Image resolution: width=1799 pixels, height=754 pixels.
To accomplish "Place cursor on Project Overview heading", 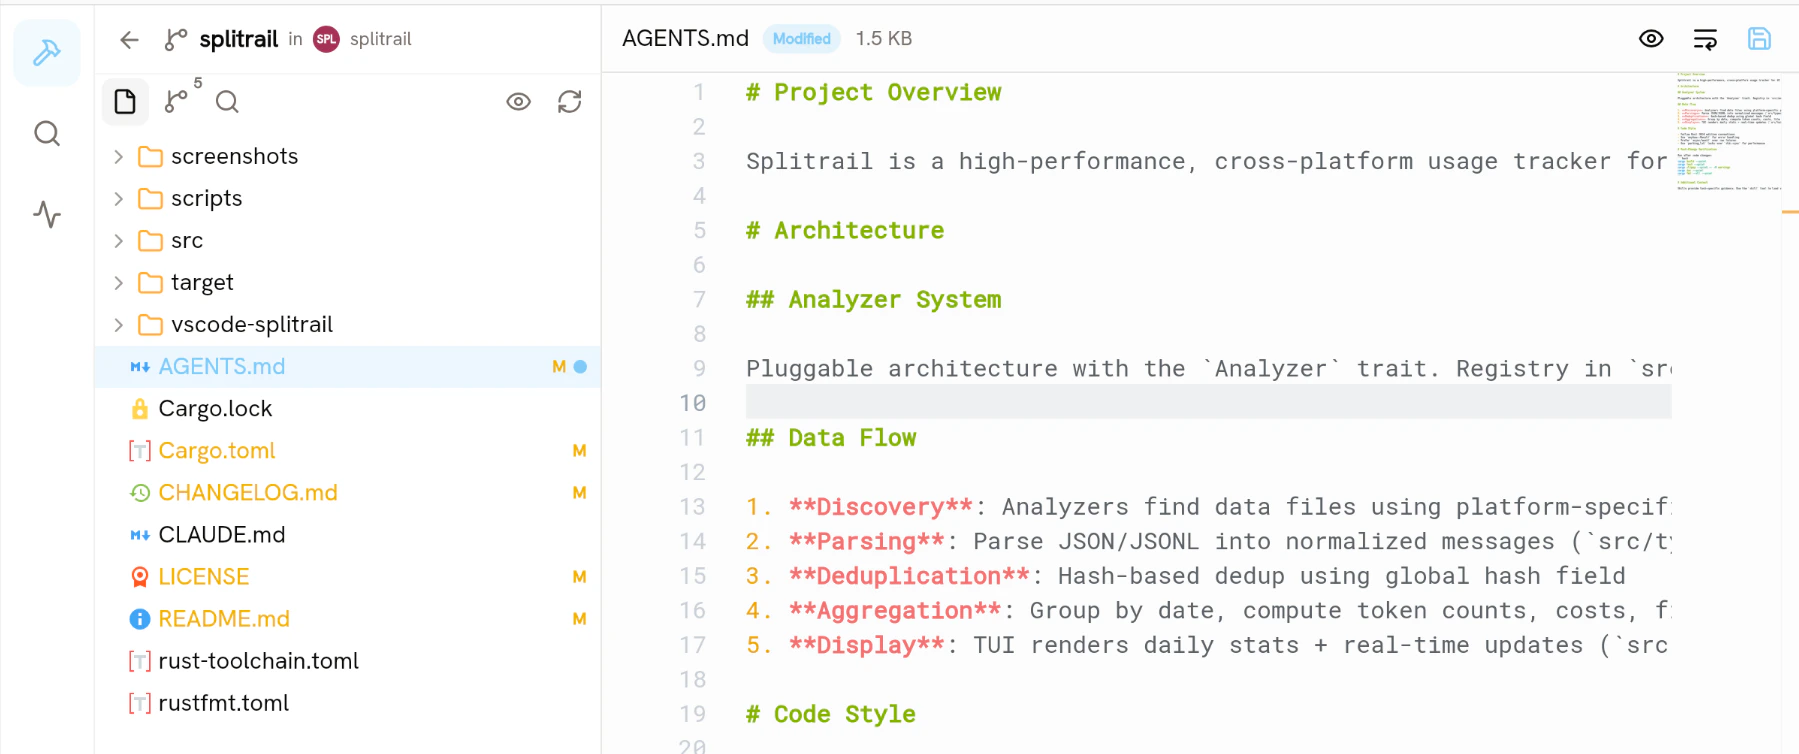I will (873, 92).
